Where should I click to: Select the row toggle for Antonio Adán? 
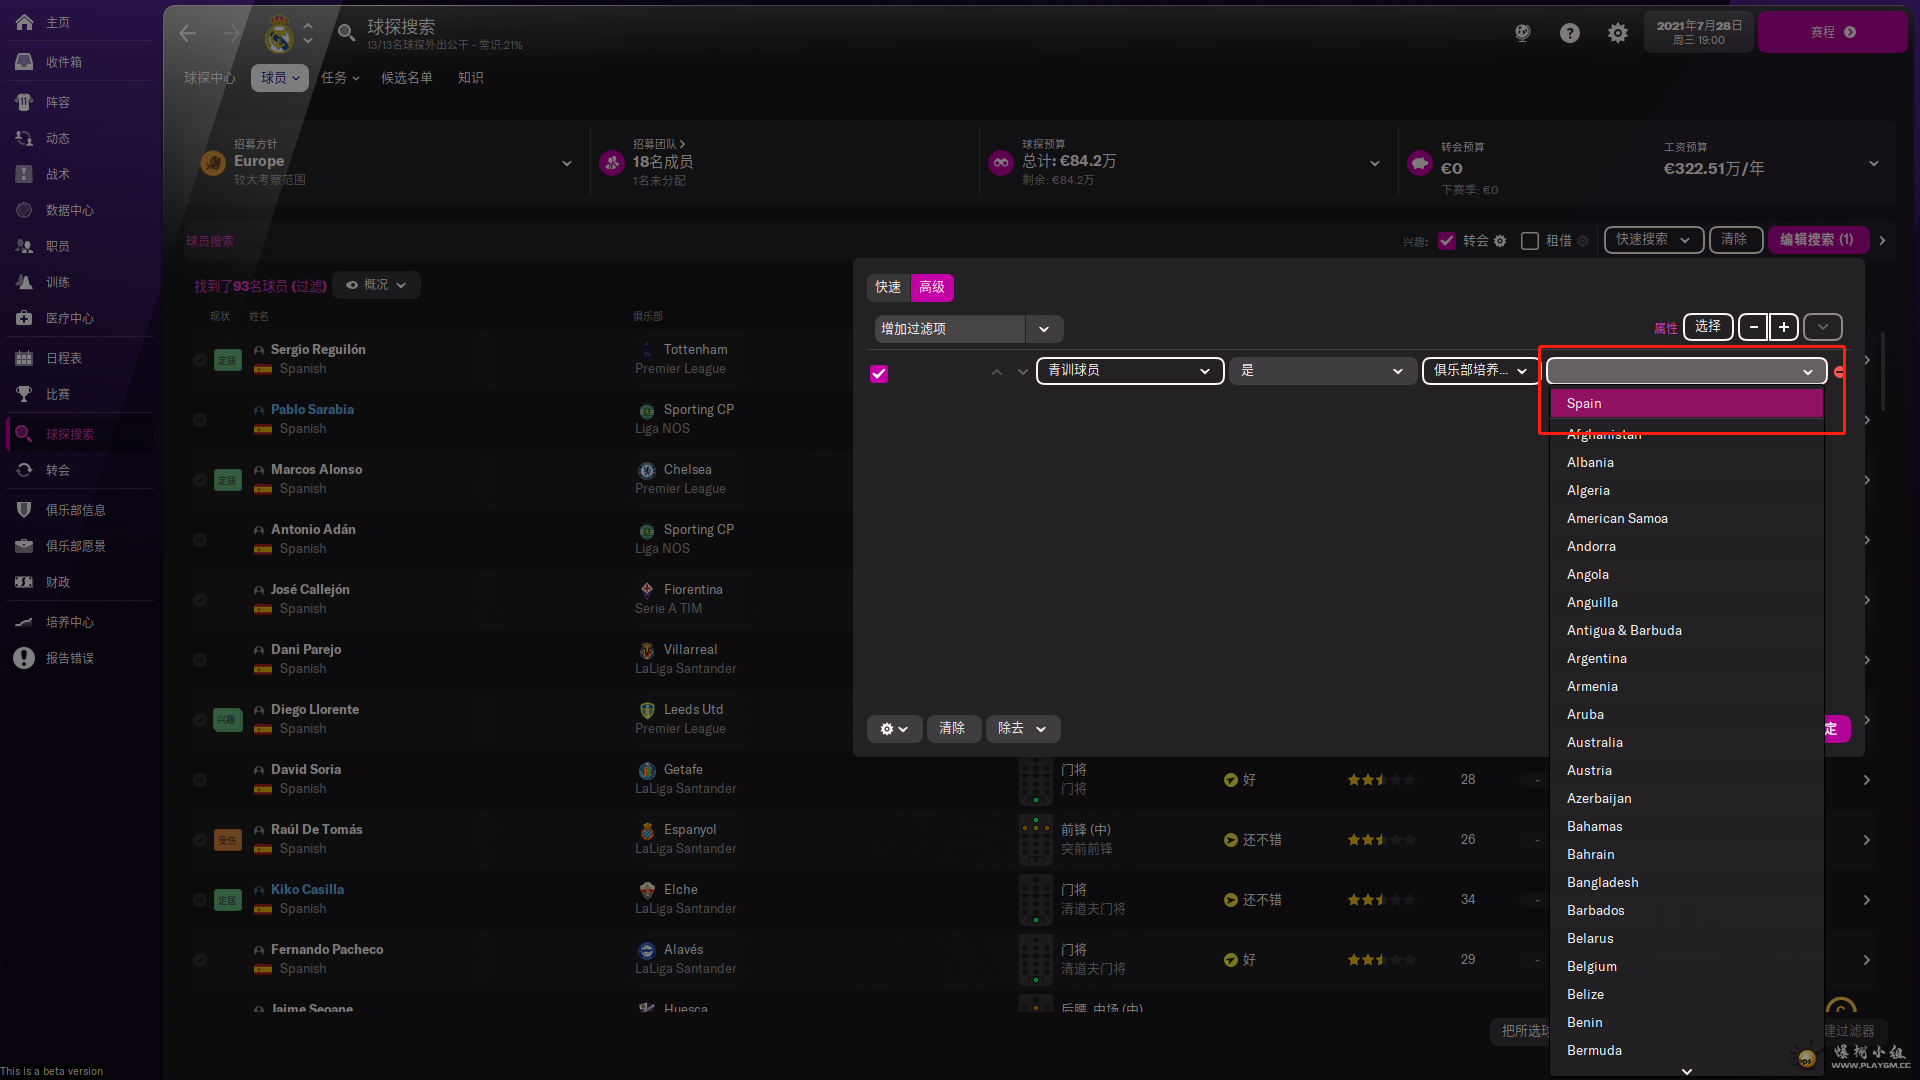click(x=200, y=540)
